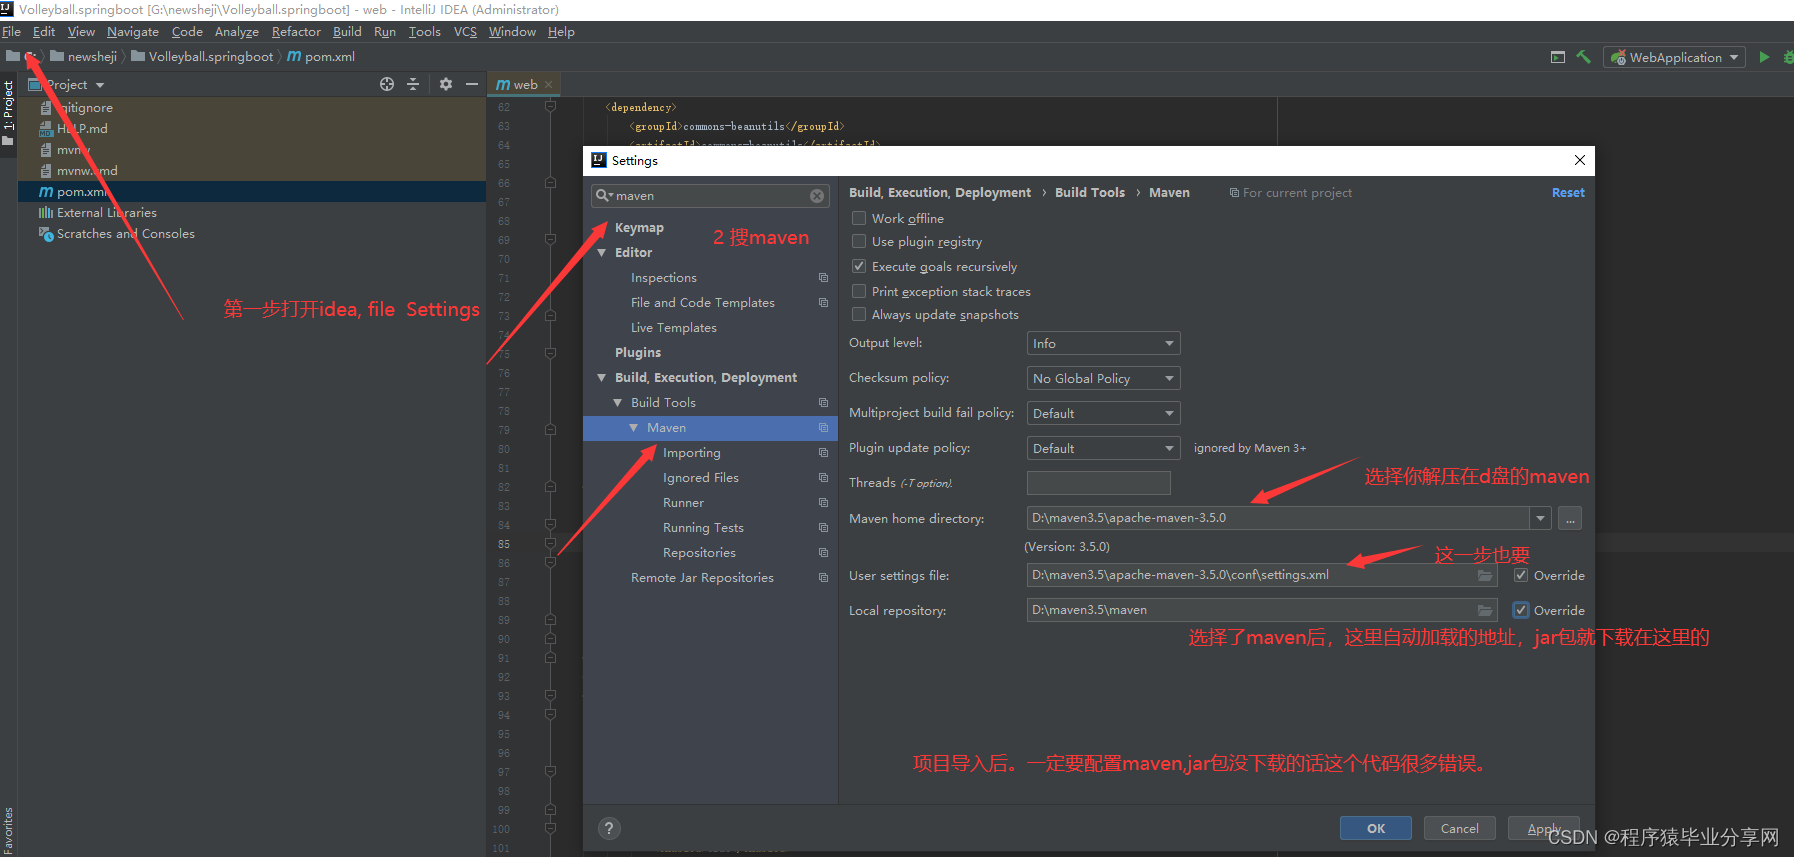The height and width of the screenshot is (857, 1794).
Task: Open the WebApplication run configuration dropdown
Action: pyautogui.click(x=1675, y=57)
